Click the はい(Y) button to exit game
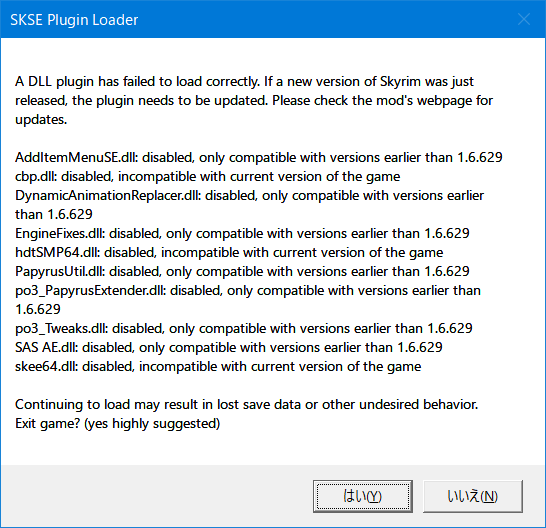Viewport: 546px width, 528px height. click(362, 496)
